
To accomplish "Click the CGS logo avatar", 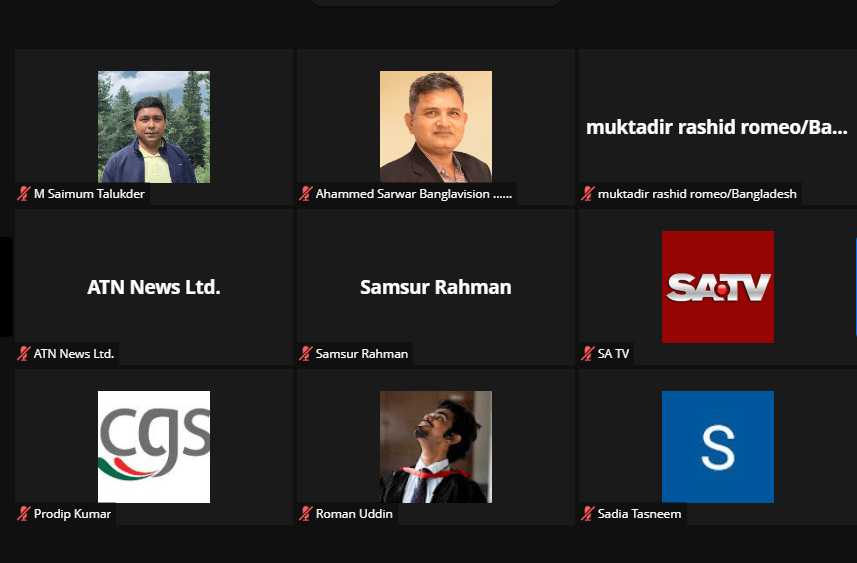I will point(154,447).
